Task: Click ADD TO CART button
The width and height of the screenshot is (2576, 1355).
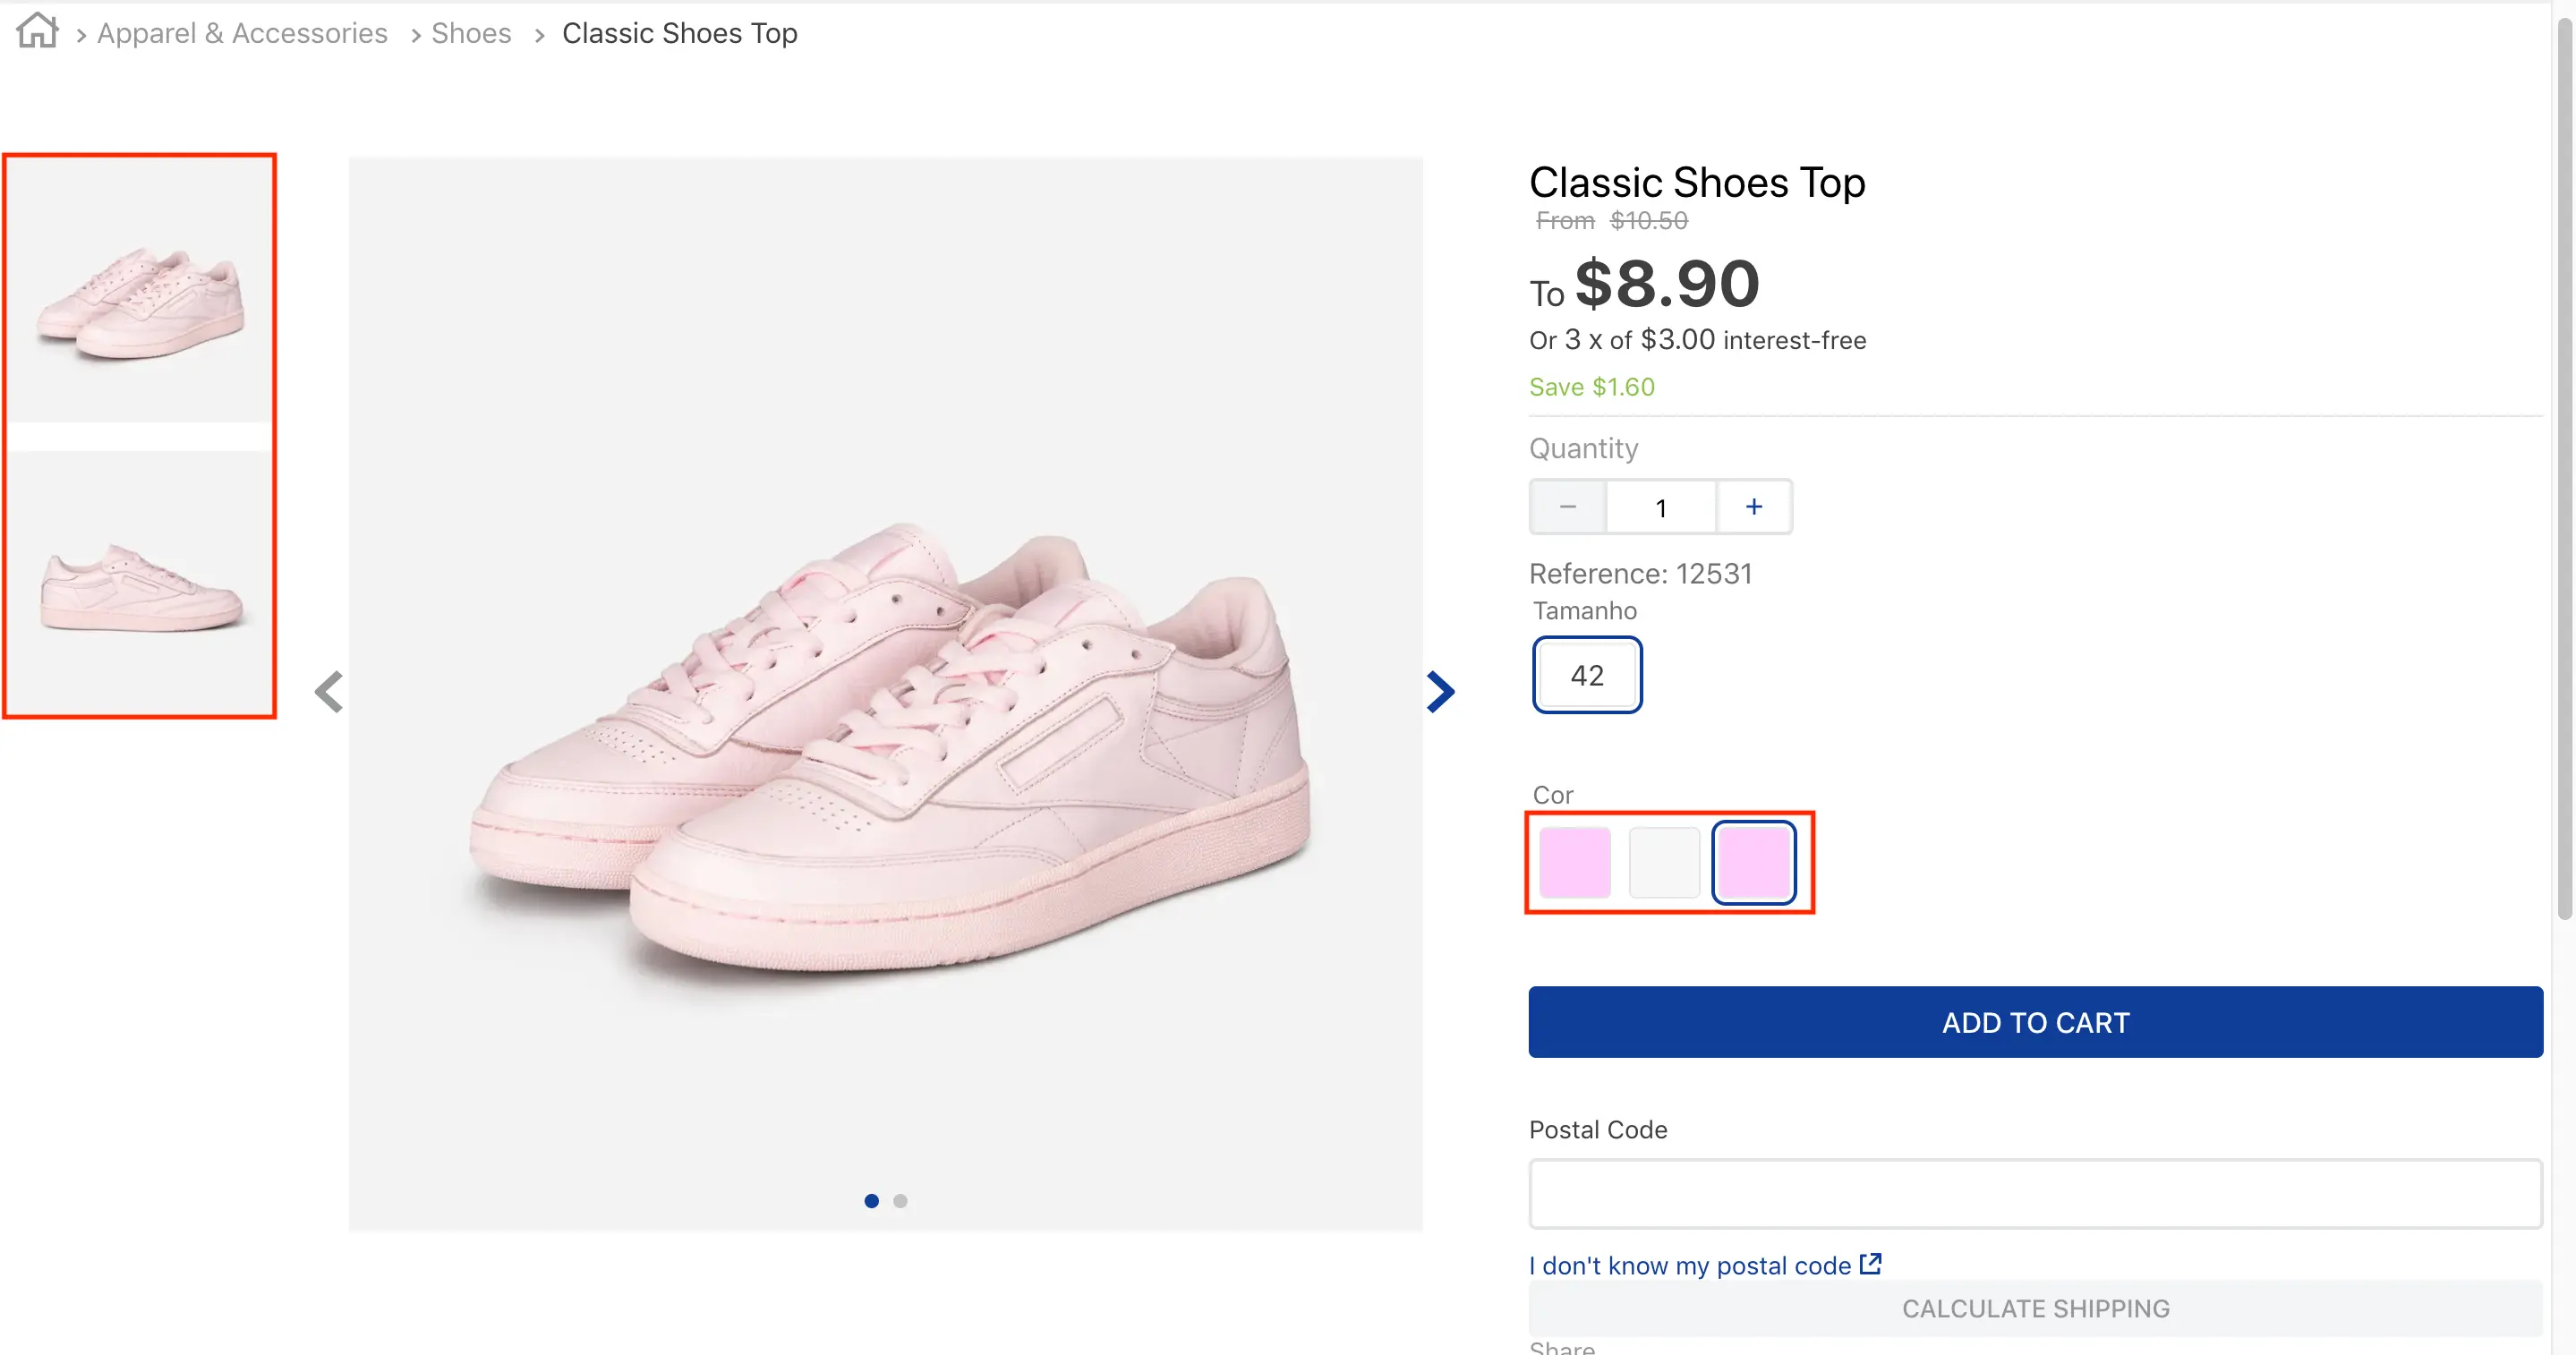Action: (x=2035, y=1022)
